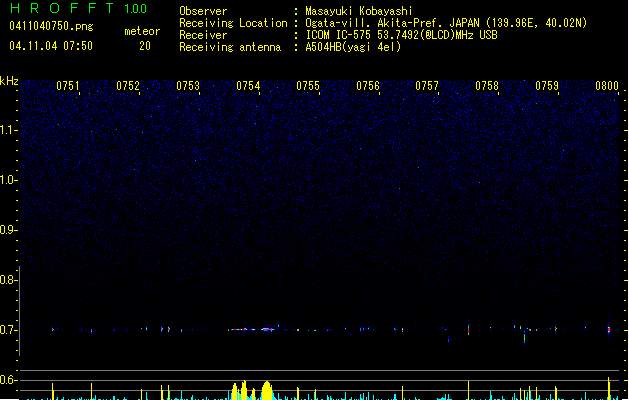Click the Receiving antenna field label
Image resolution: width=629 pixels, height=400 pixels.
230,47
